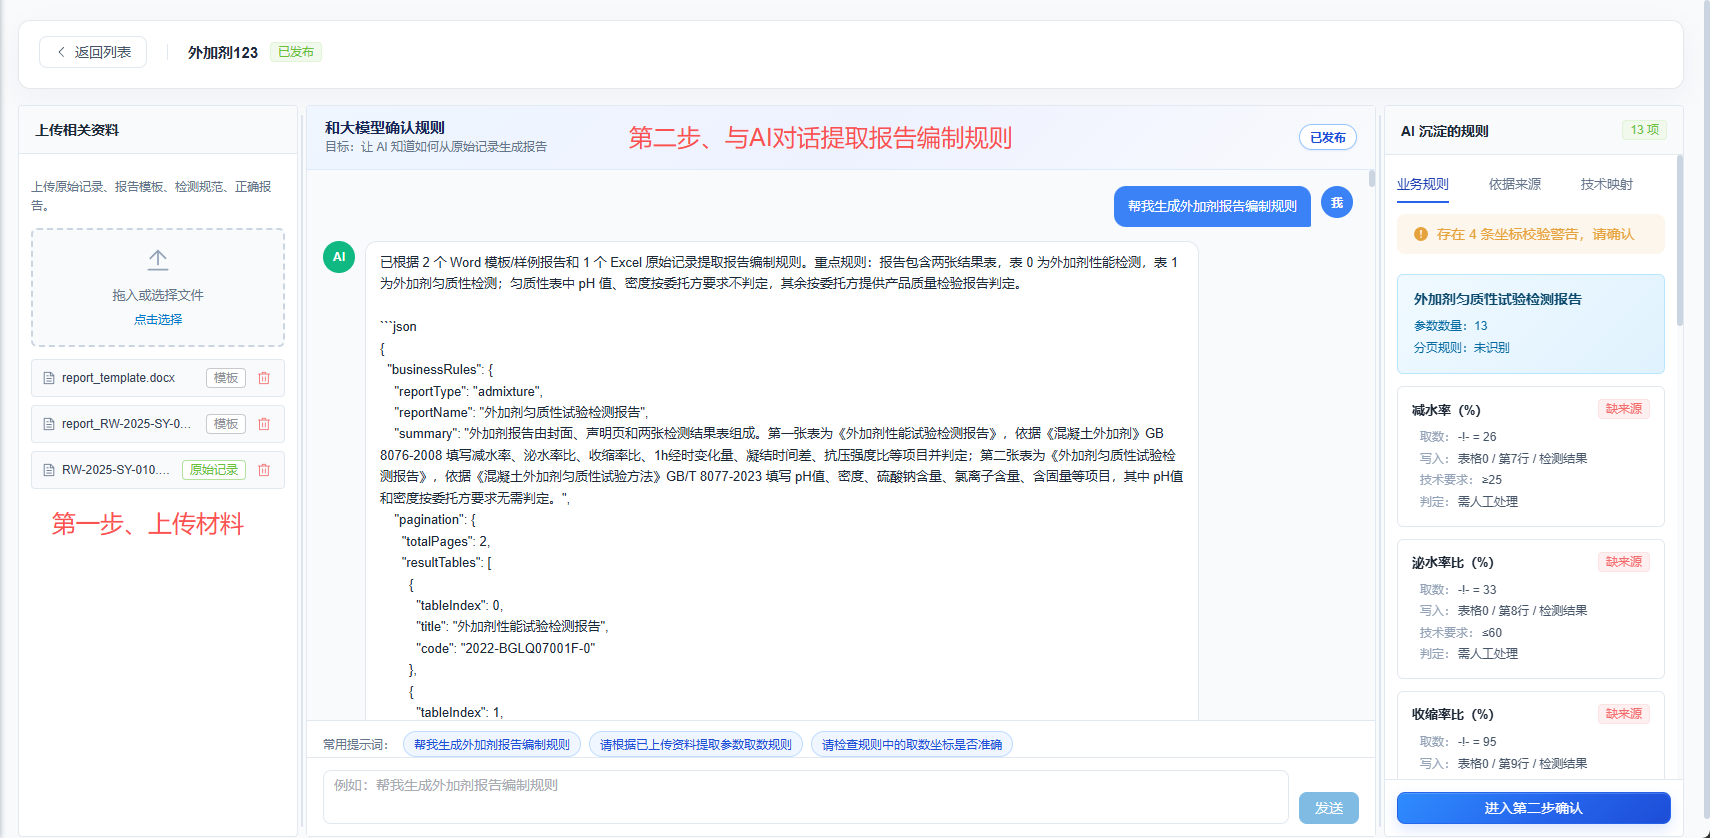Open the 减水率 (%) rule card

pos(1531,456)
